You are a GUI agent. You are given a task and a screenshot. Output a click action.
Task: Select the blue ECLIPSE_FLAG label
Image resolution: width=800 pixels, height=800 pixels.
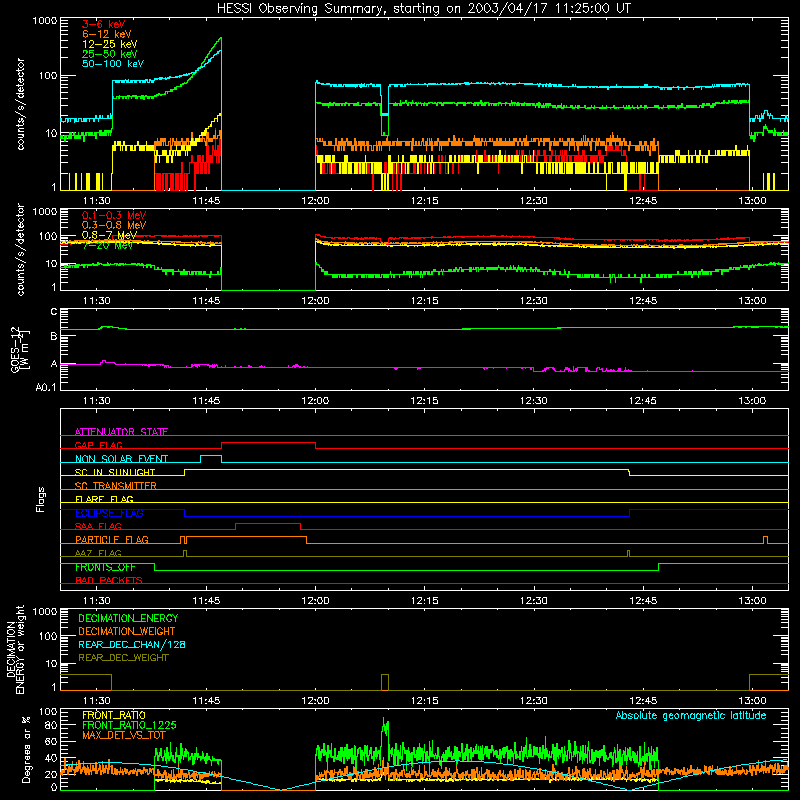tap(109, 513)
